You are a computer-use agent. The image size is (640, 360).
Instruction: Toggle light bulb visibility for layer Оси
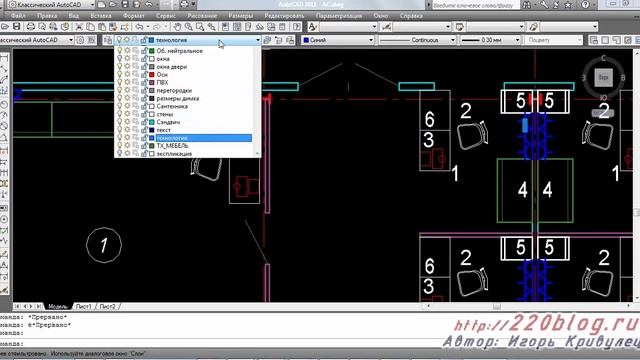point(119,75)
